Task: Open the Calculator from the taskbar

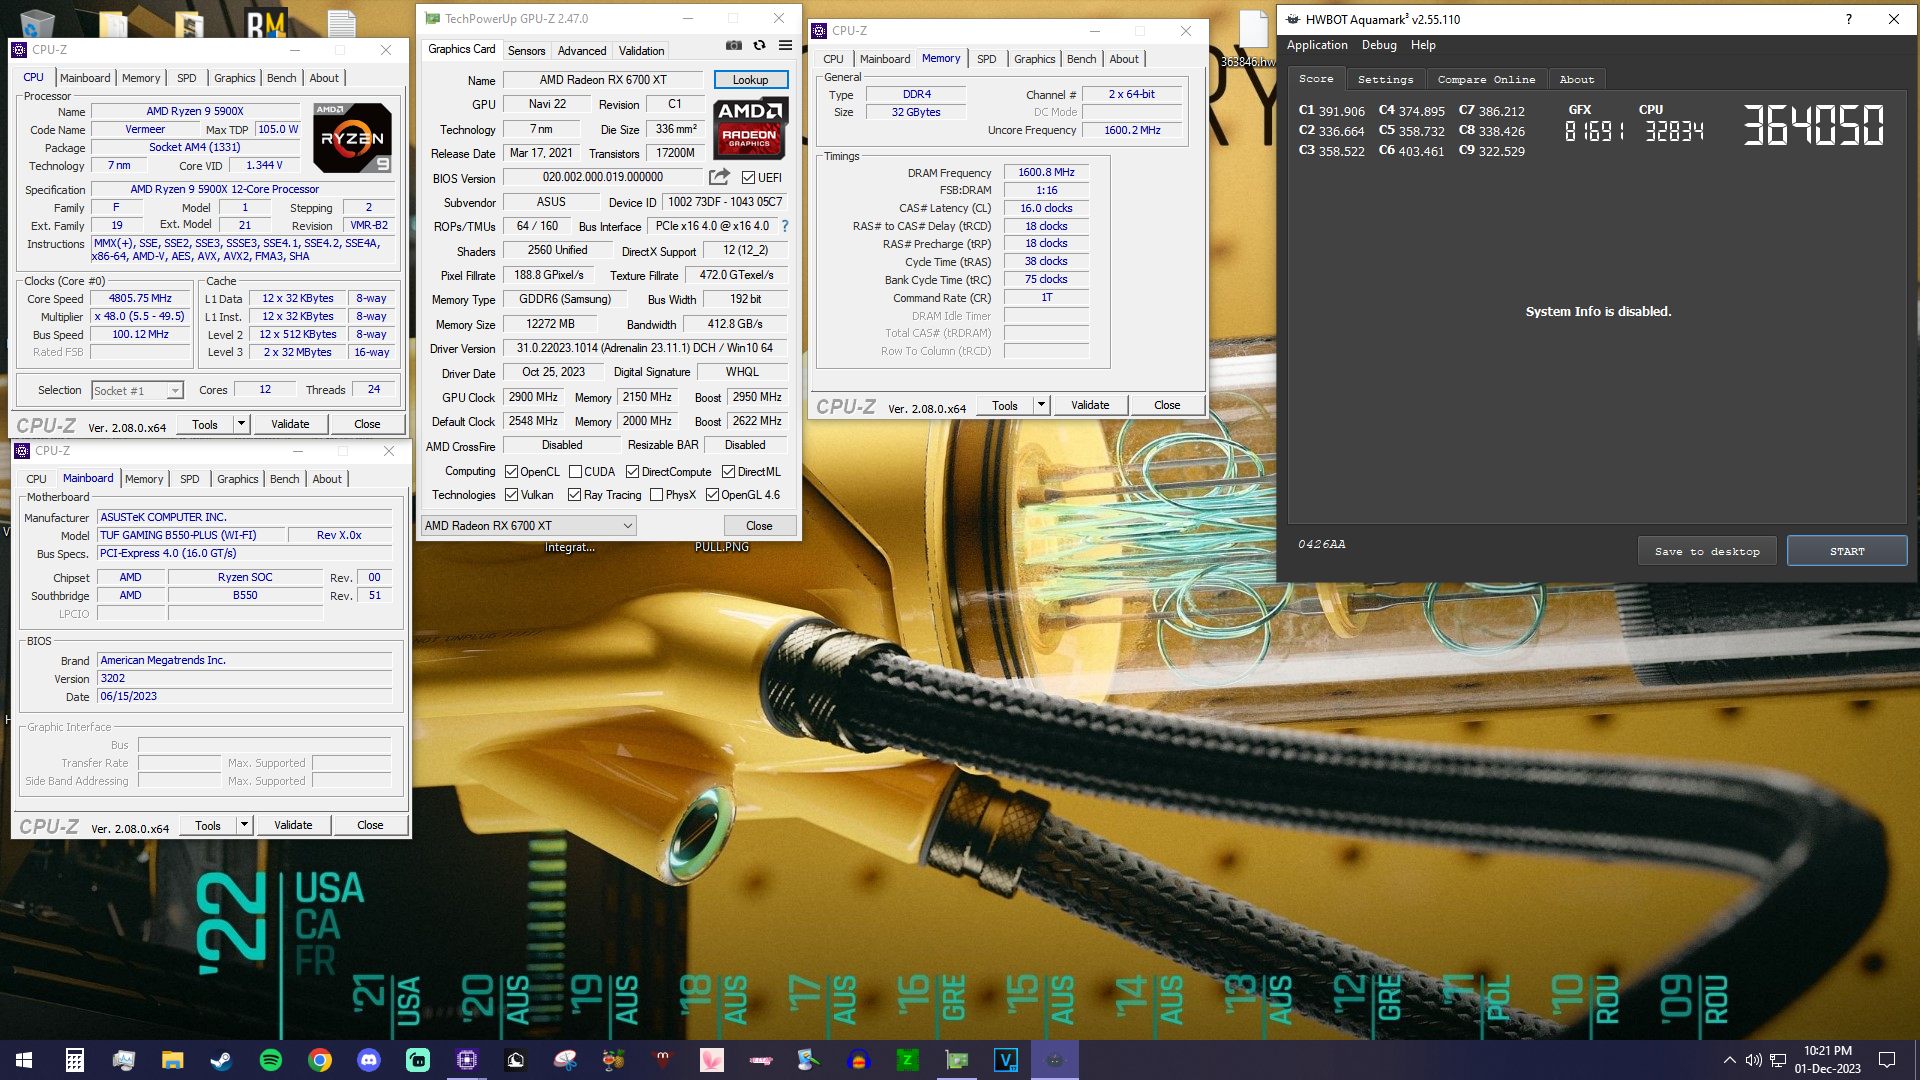Action: tap(74, 1060)
